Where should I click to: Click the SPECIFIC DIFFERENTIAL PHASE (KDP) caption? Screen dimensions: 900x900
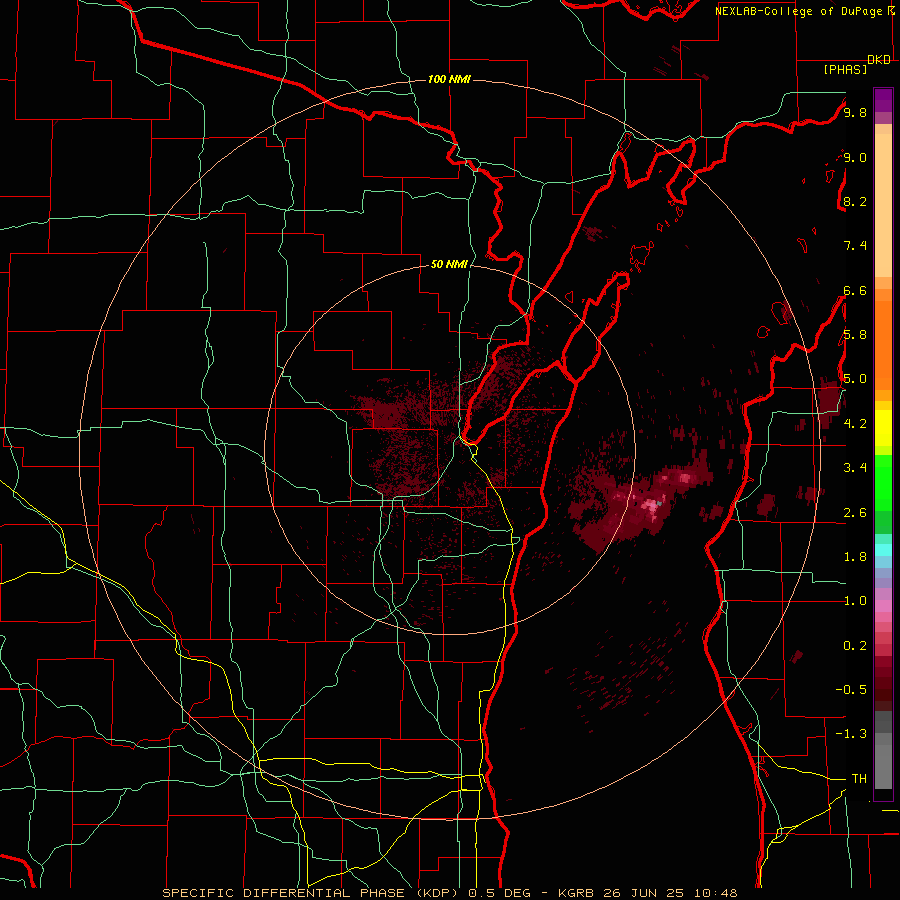(313, 893)
